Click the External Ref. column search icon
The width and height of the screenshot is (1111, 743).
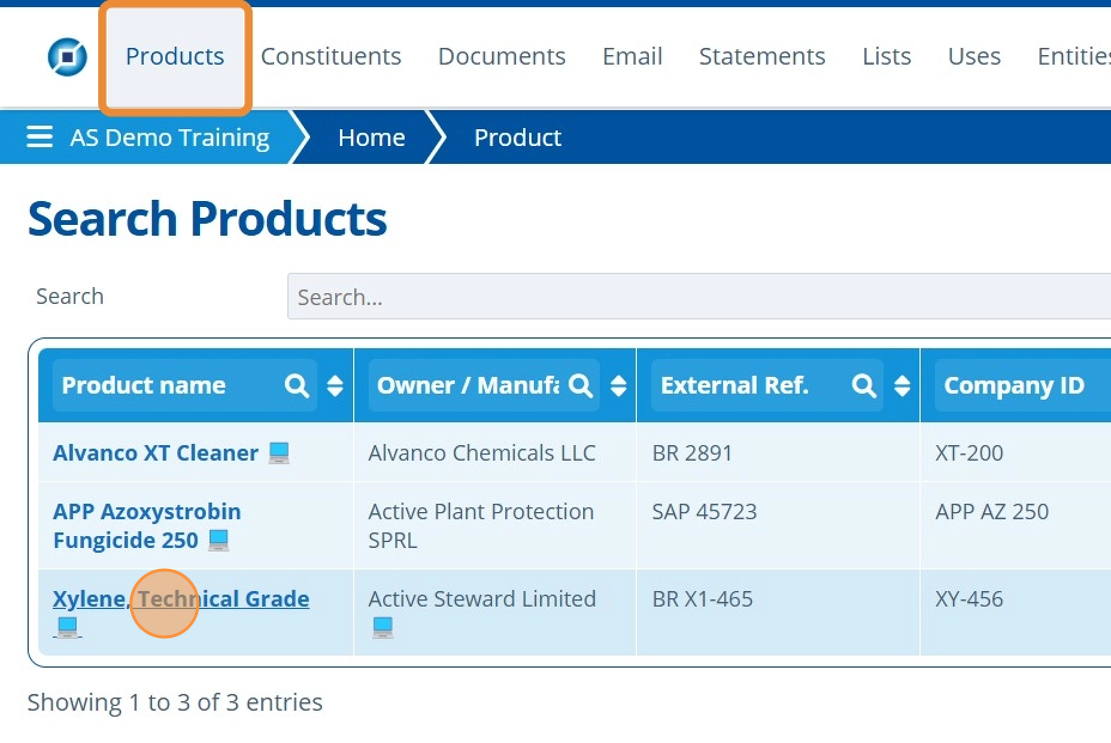864,386
